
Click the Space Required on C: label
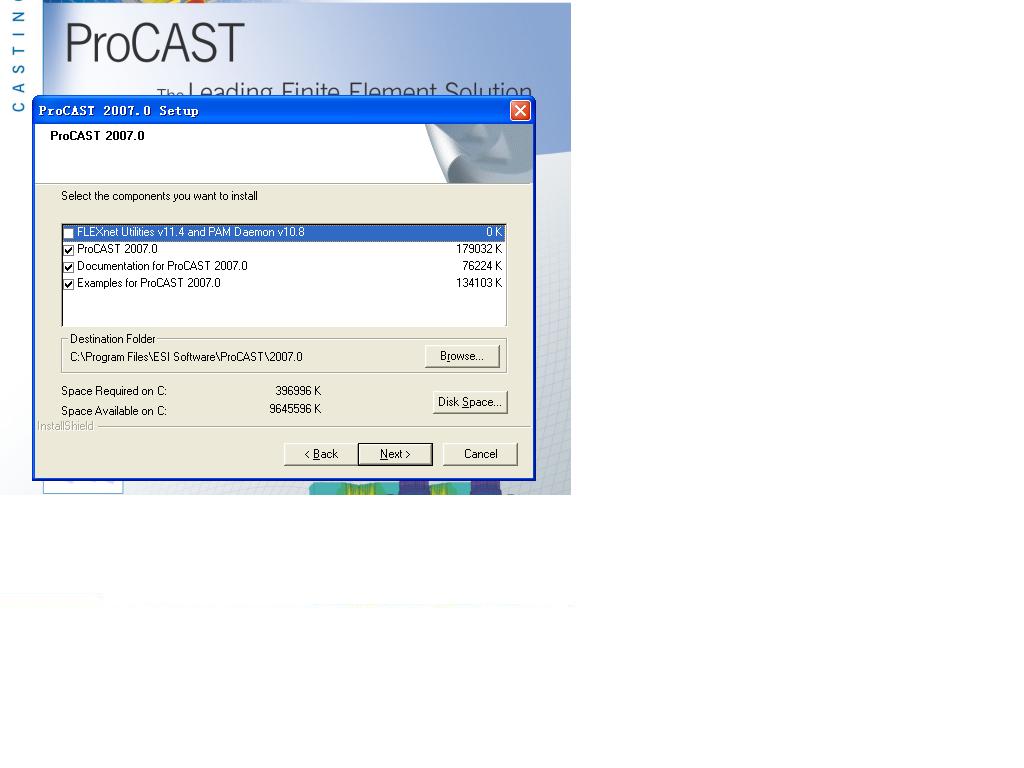[114, 391]
